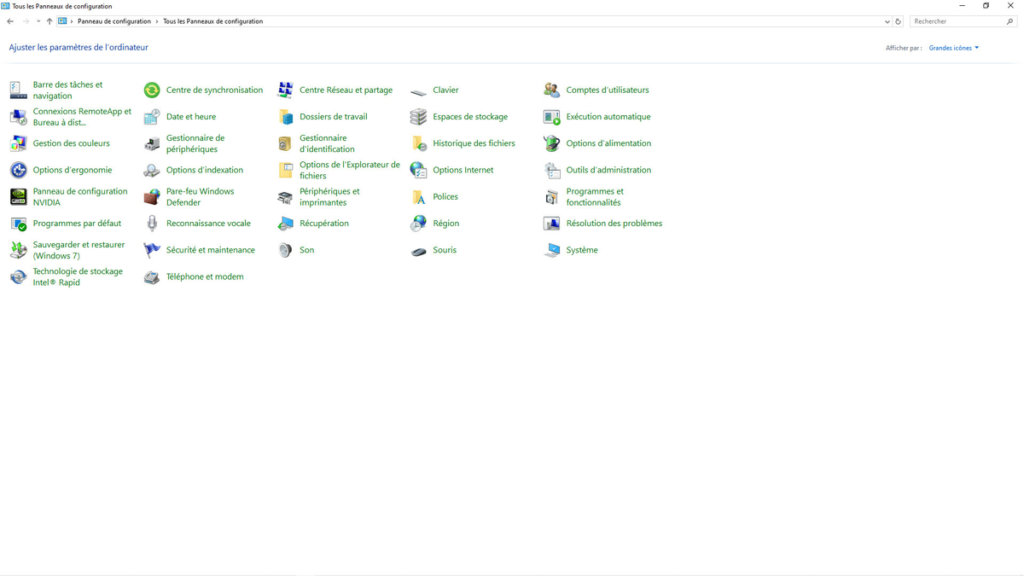Click the back navigation arrow
This screenshot has height=576, width=1024.
coord(10,20)
